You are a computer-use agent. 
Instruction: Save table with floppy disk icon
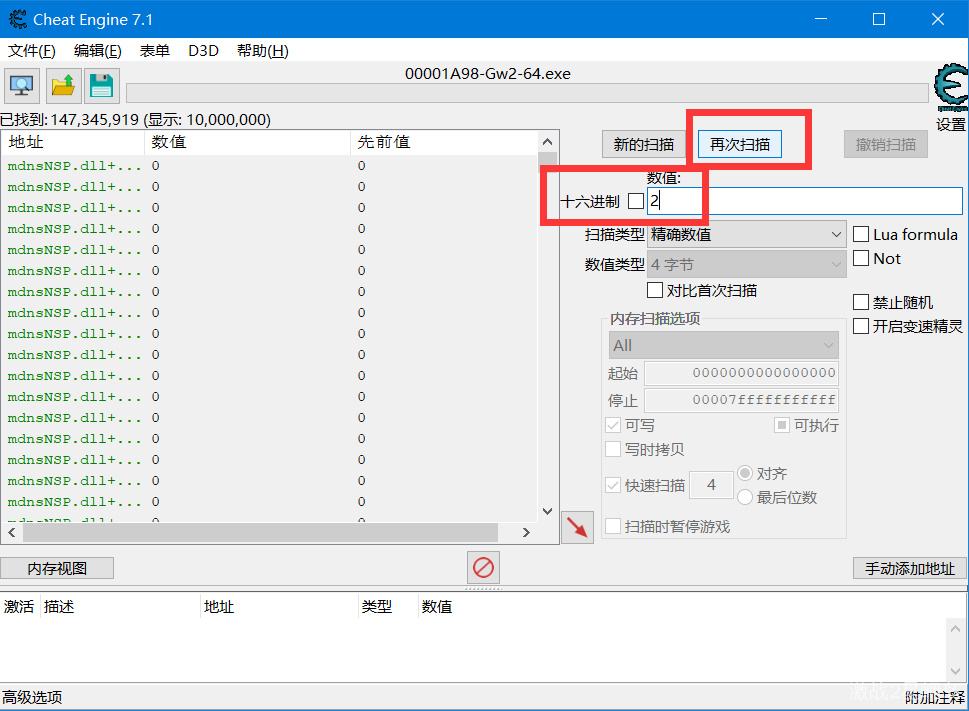tap(102, 86)
